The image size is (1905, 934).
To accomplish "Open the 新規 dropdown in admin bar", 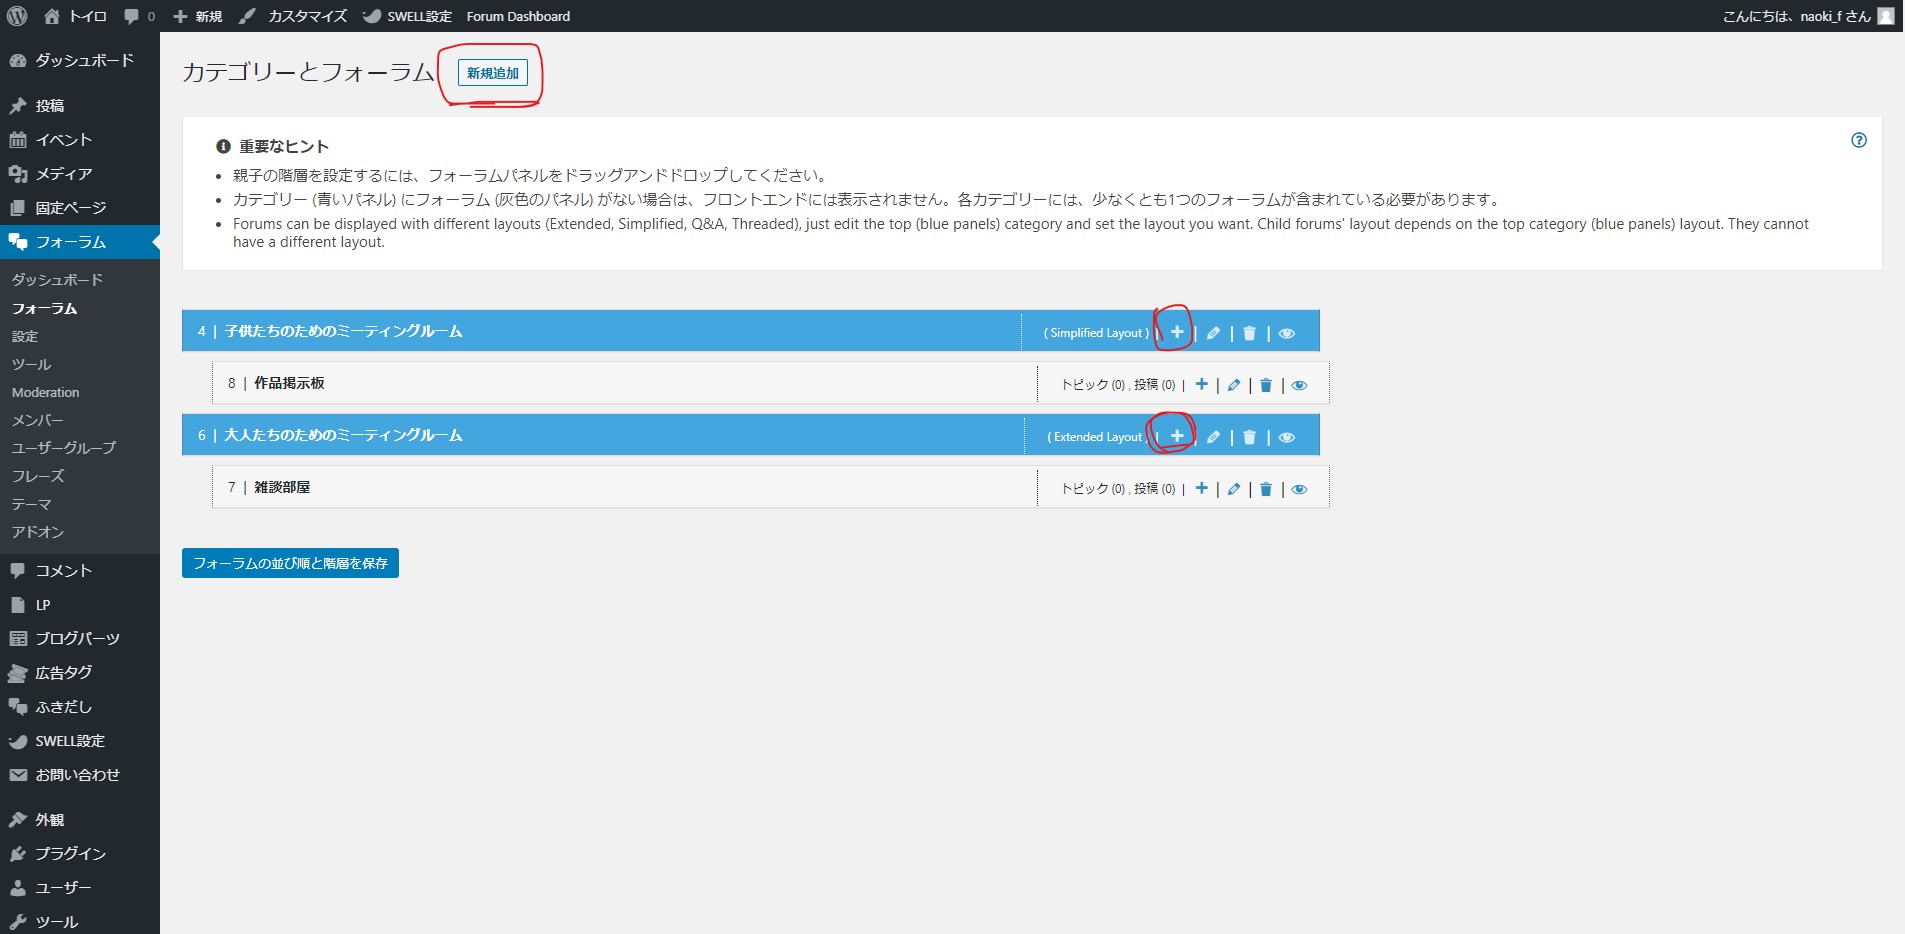I will pyautogui.click(x=198, y=16).
